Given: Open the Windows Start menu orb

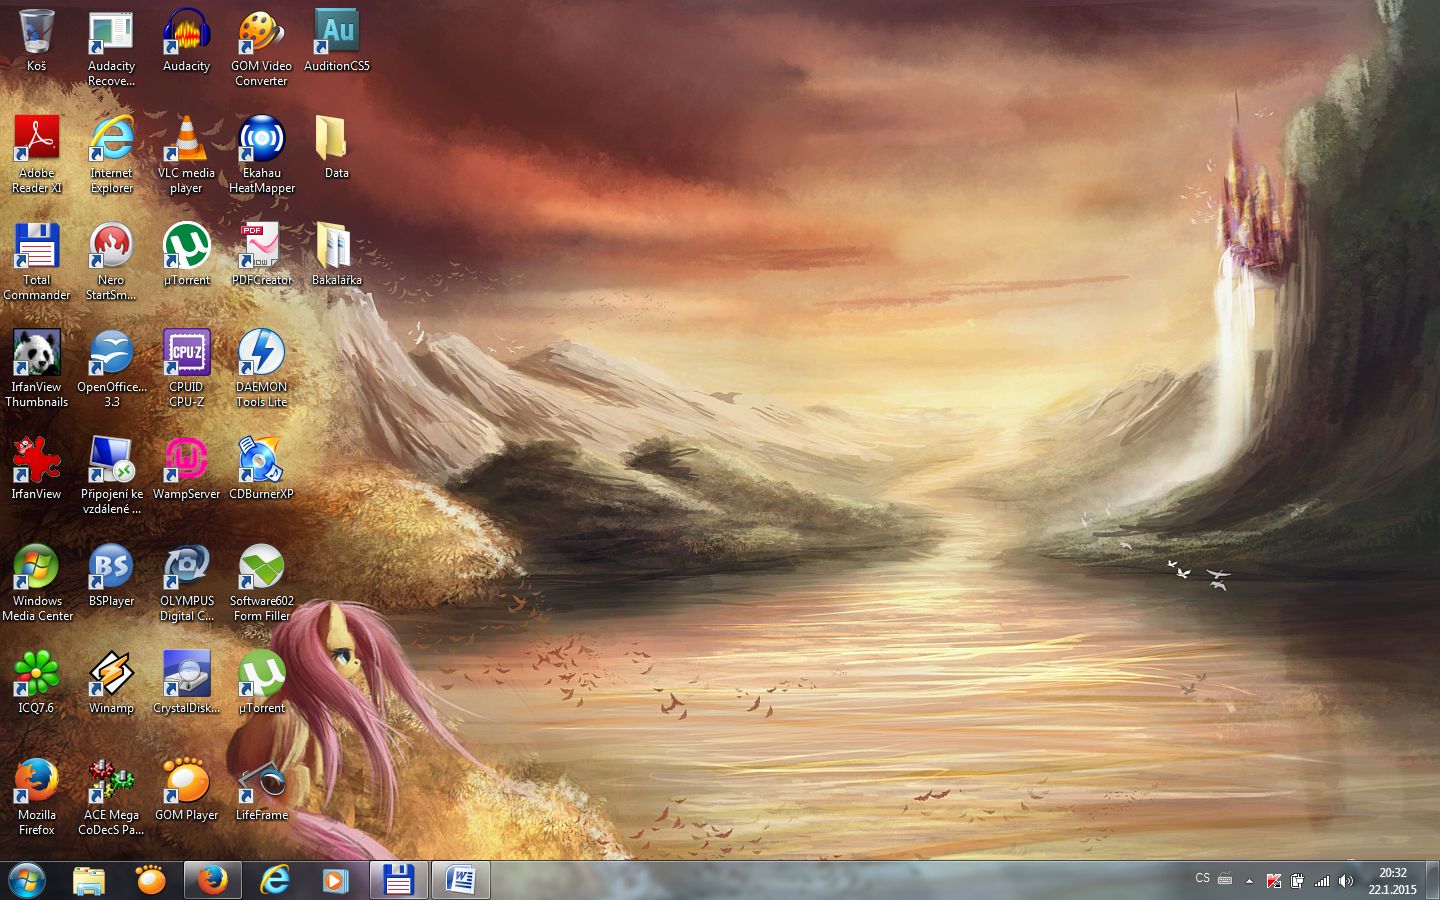Looking at the screenshot, I should pyautogui.click(x=27, y=880).
